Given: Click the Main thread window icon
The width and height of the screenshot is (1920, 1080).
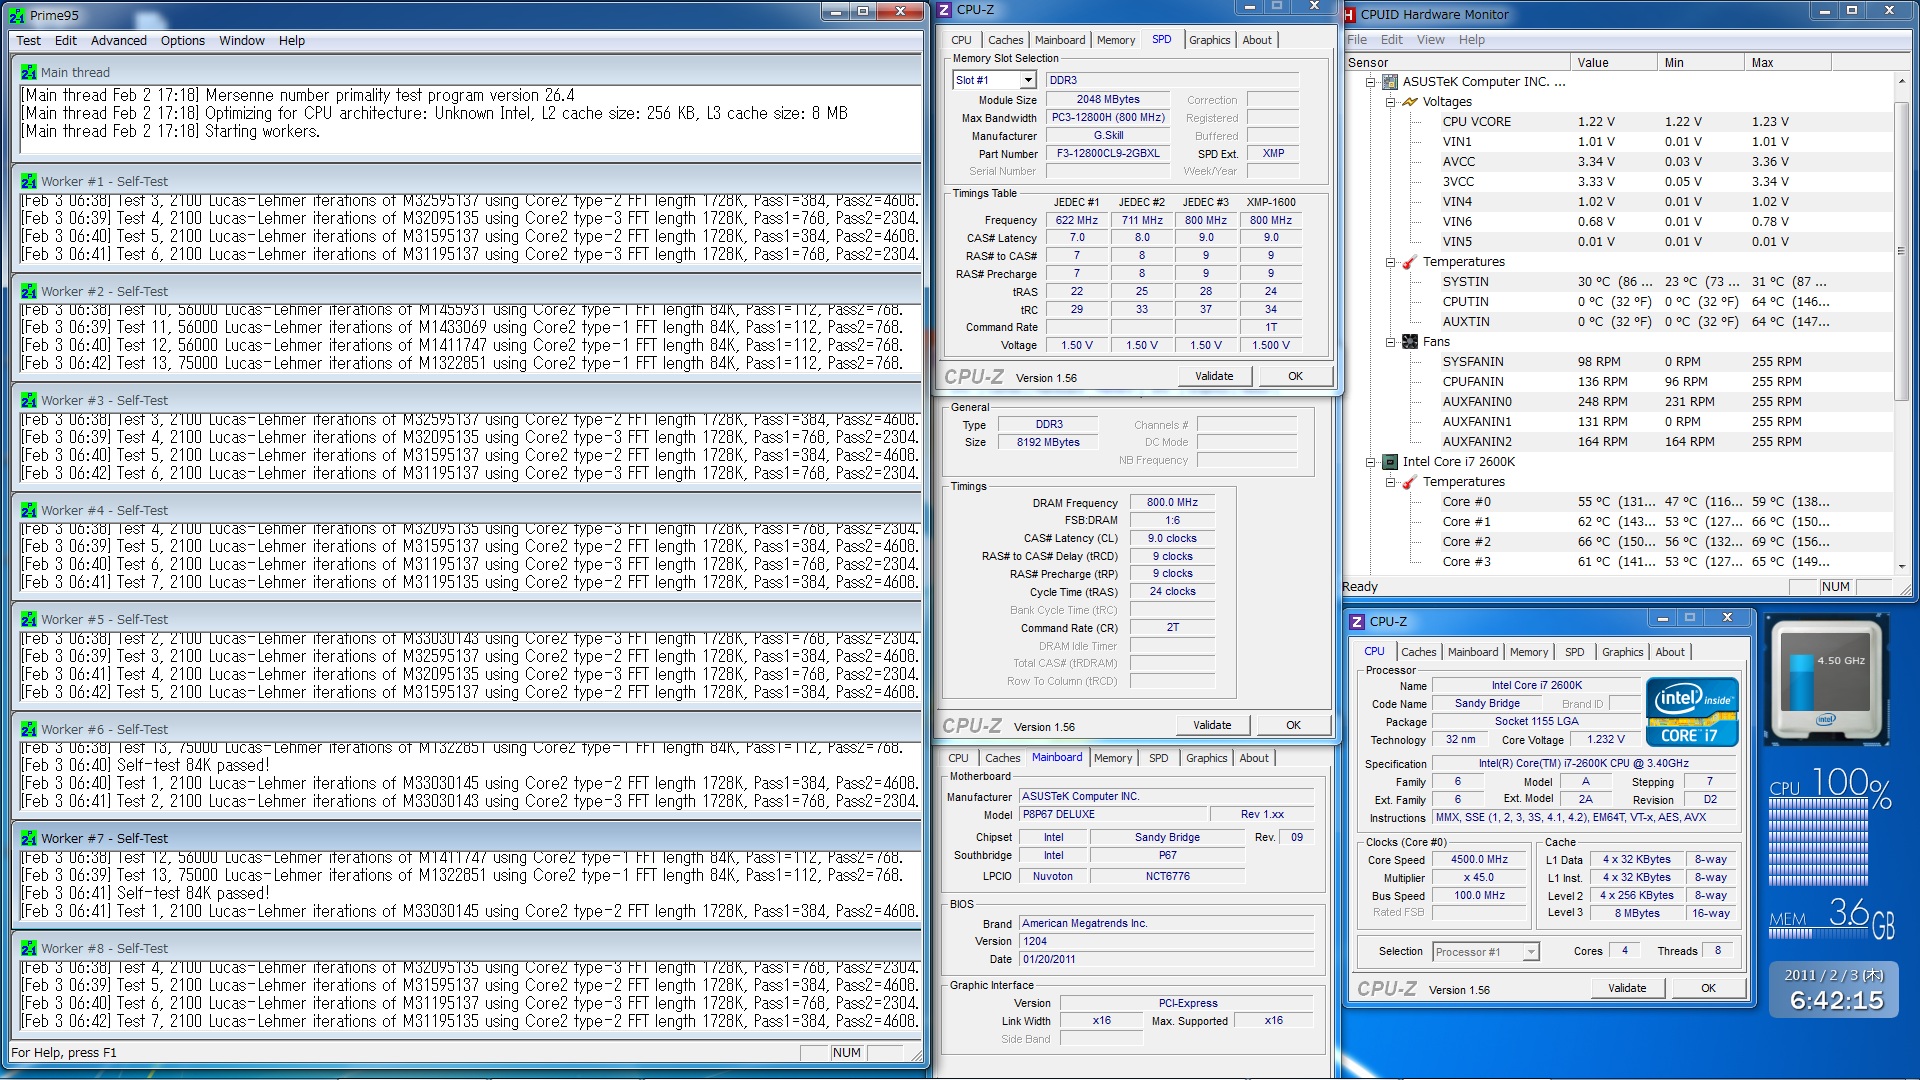Looking at the screenshot, I should point(29,72).
